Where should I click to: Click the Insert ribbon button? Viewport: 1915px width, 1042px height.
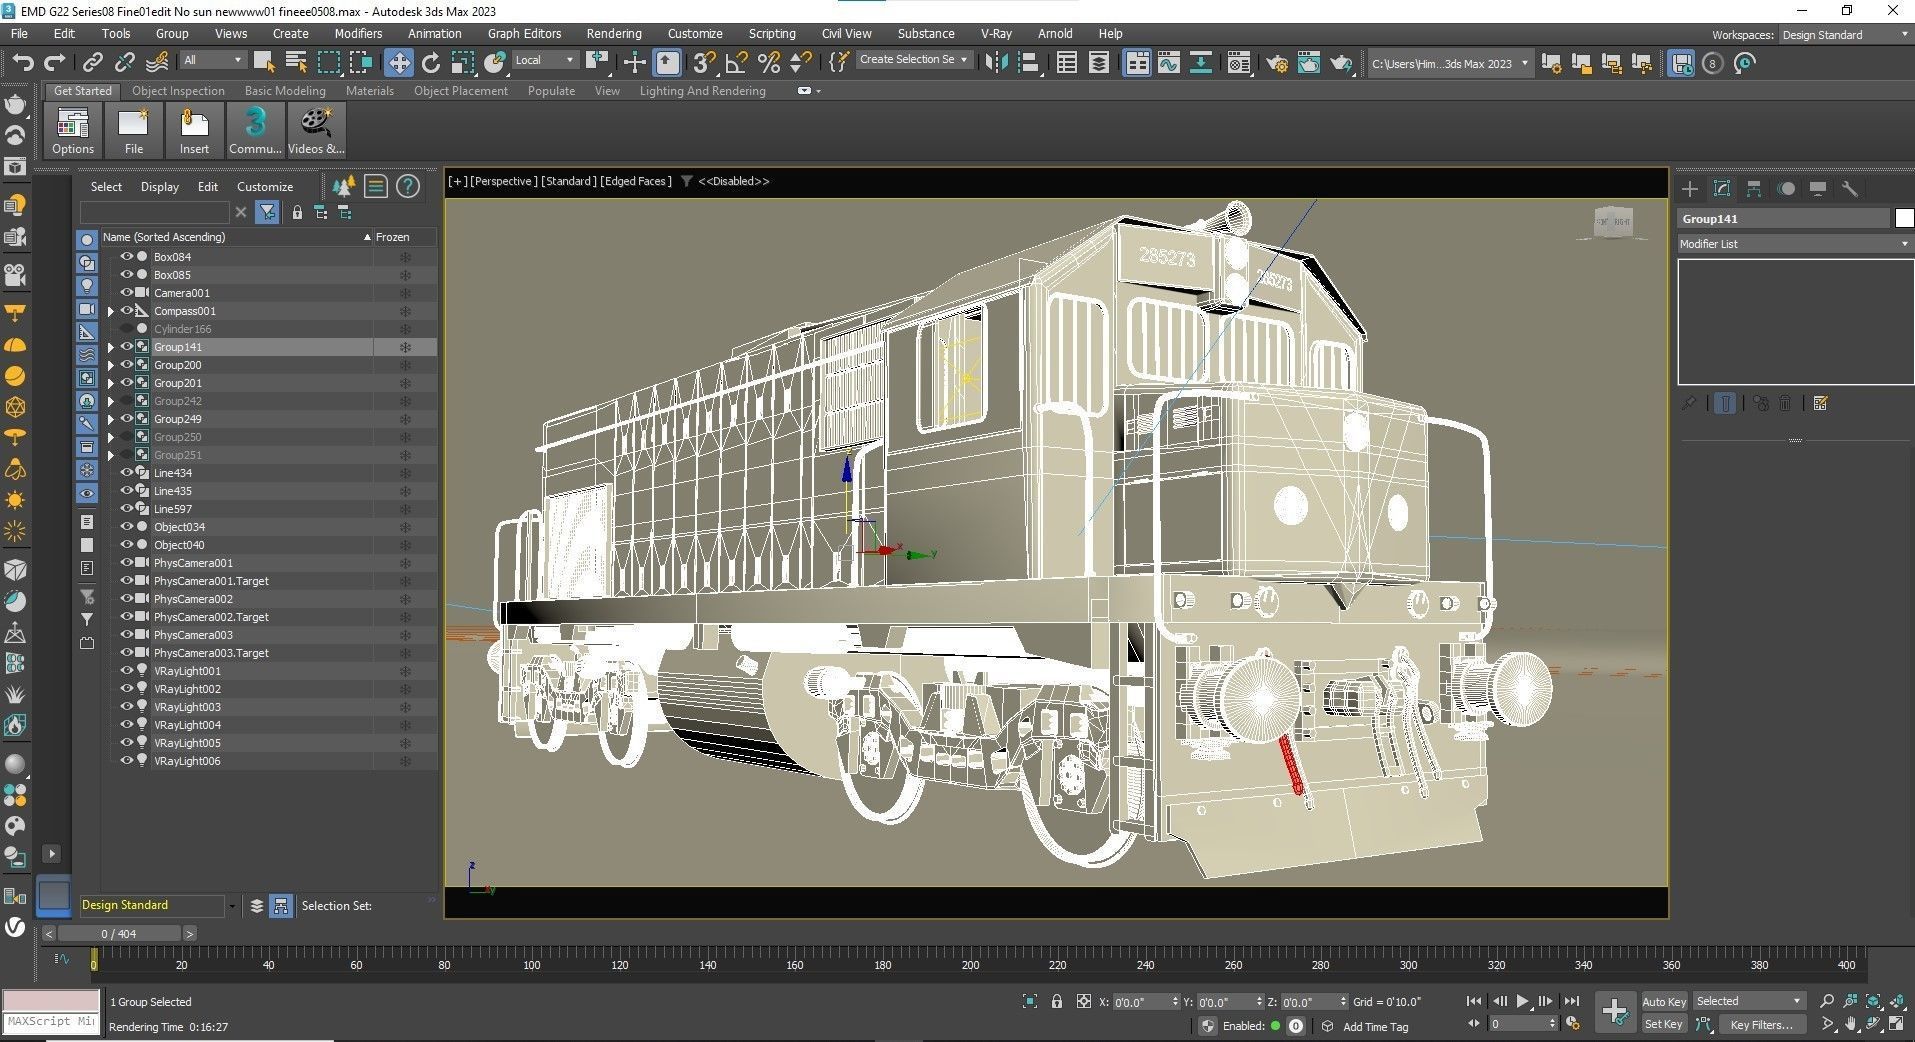pos(194,131)
